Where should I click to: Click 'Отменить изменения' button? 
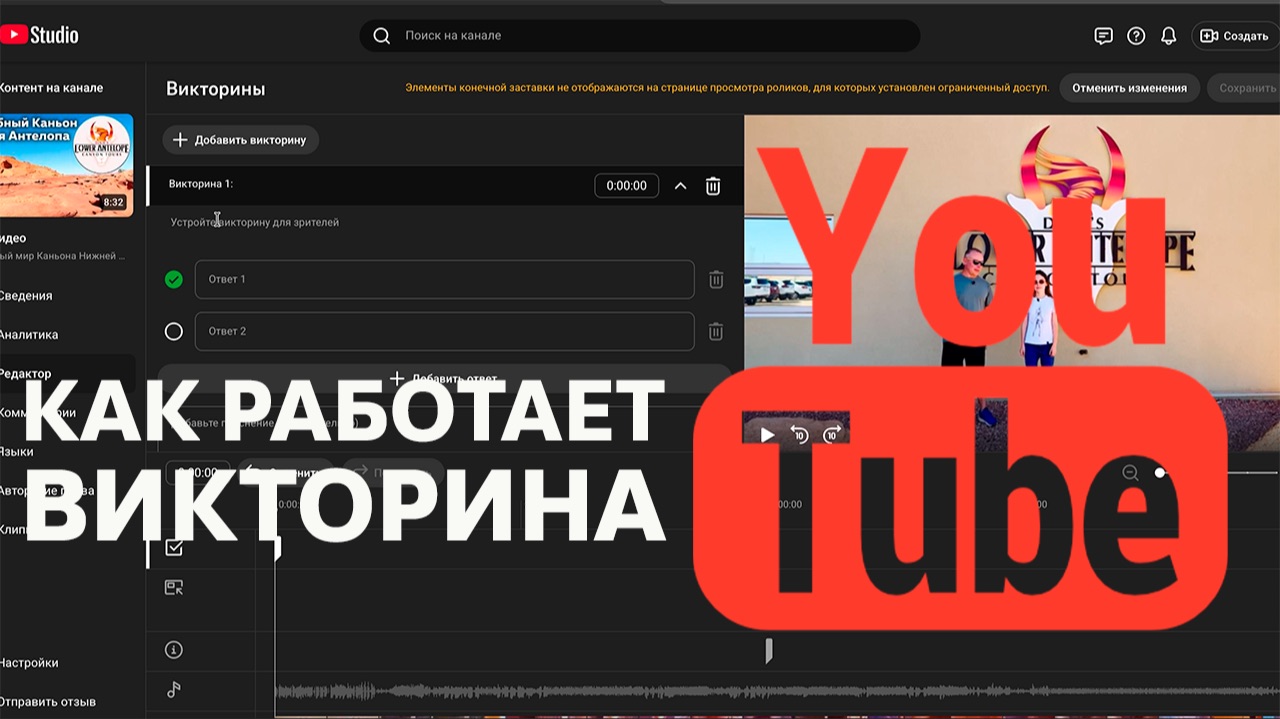[x=1129, y=88]
